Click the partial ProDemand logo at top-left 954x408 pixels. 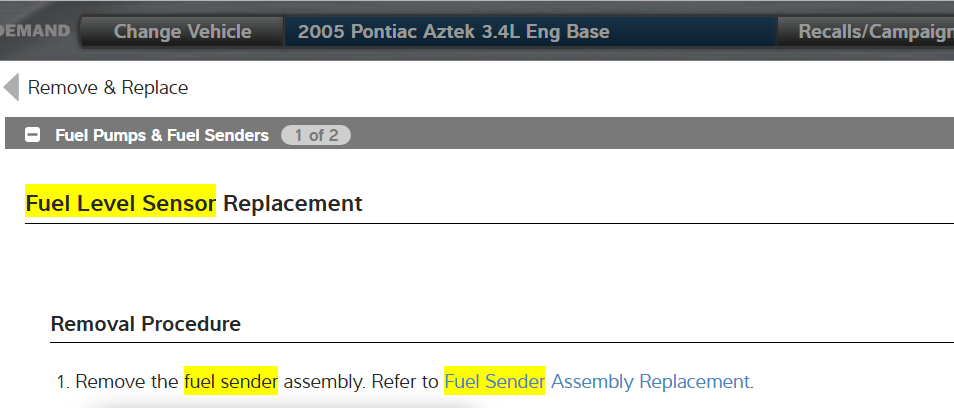pyautogui.click(x=36, y=31)
